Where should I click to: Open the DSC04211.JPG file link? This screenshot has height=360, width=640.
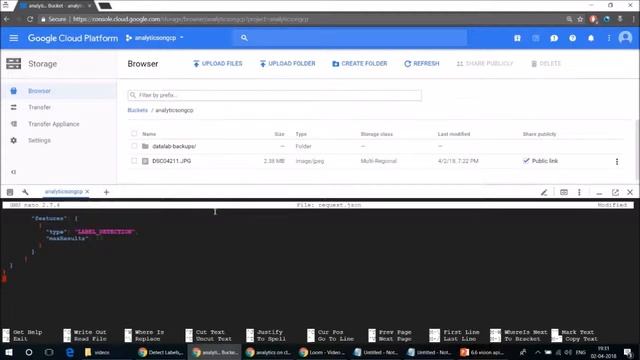tap(171, 161)
